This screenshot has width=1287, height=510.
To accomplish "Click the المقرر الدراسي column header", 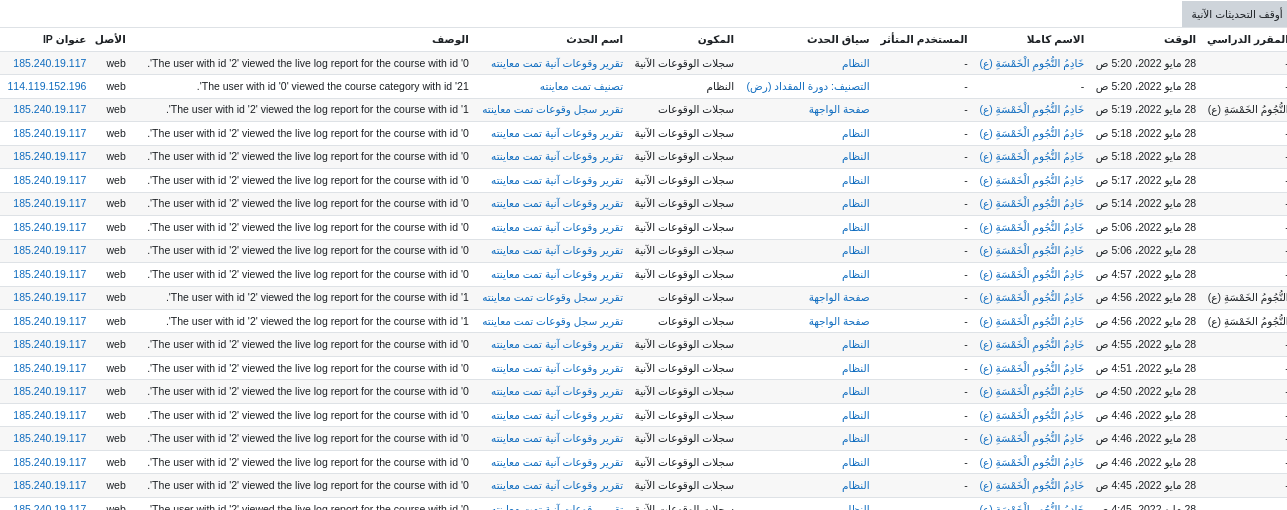I will (1246, 39).
